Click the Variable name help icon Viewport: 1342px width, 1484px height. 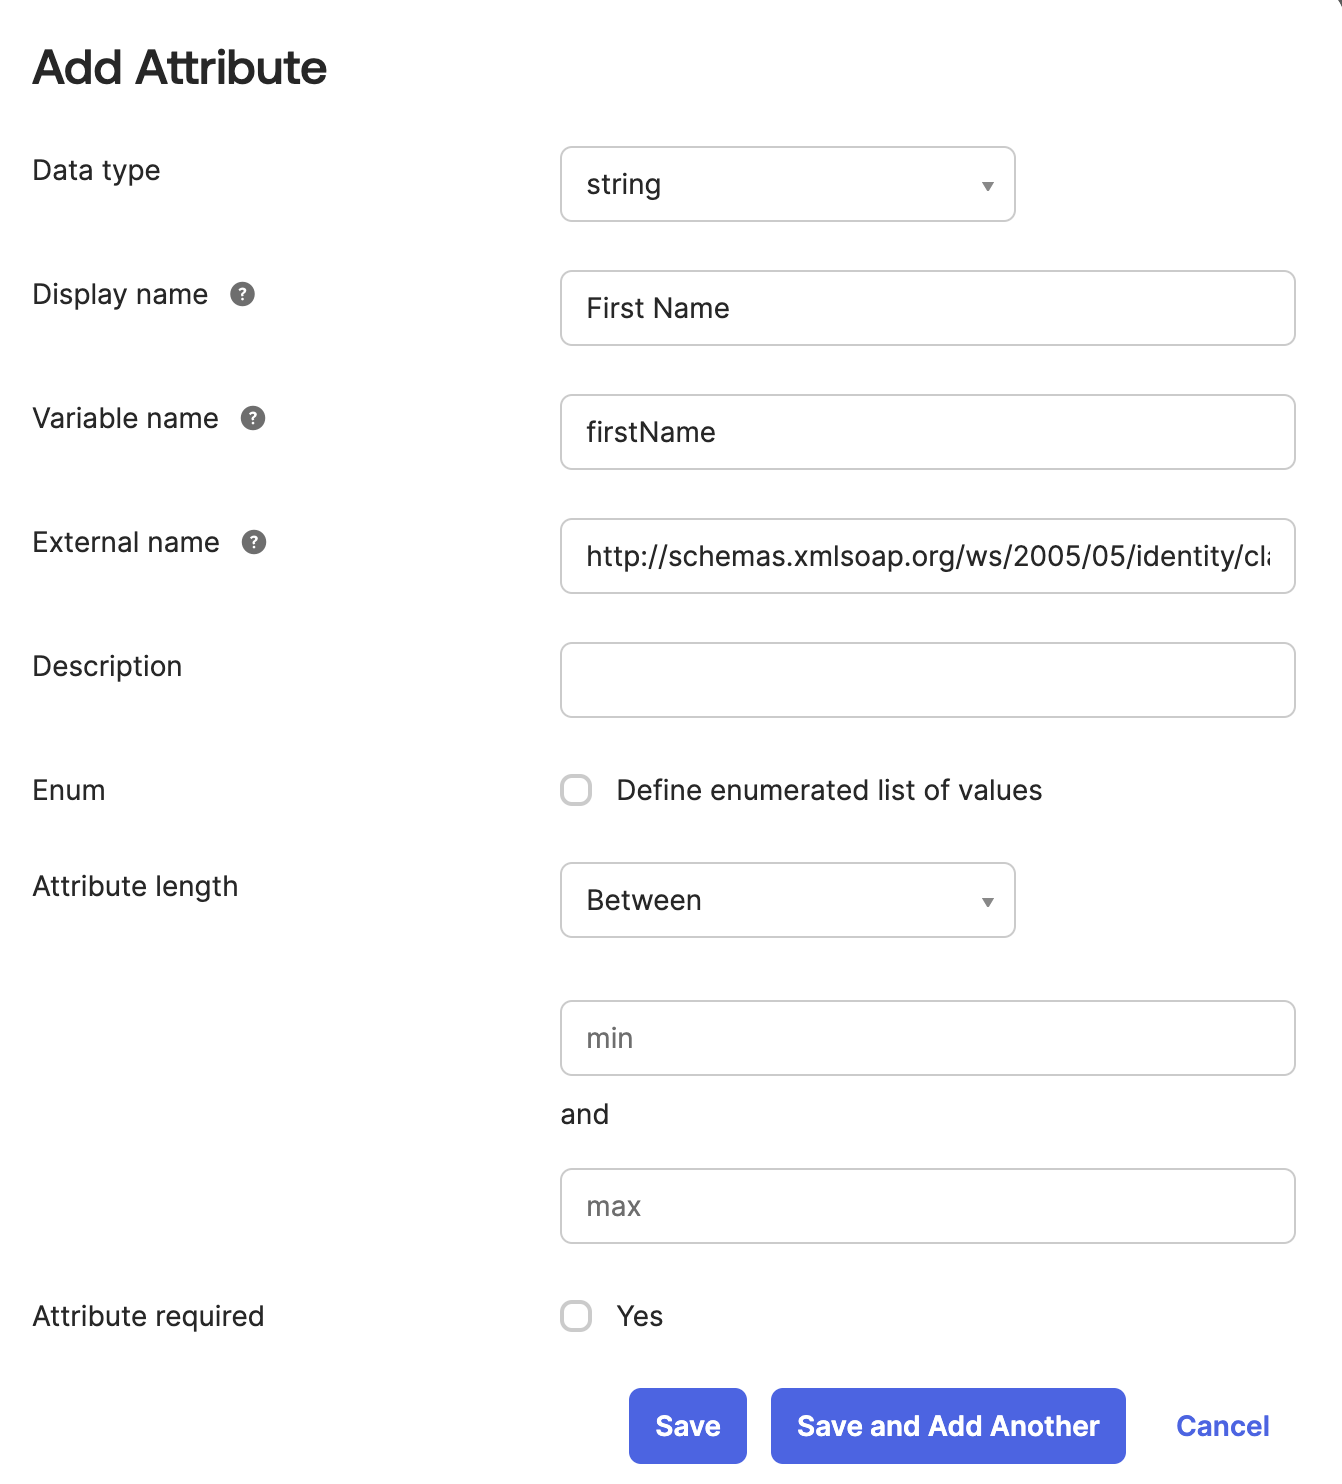[254, 419]
